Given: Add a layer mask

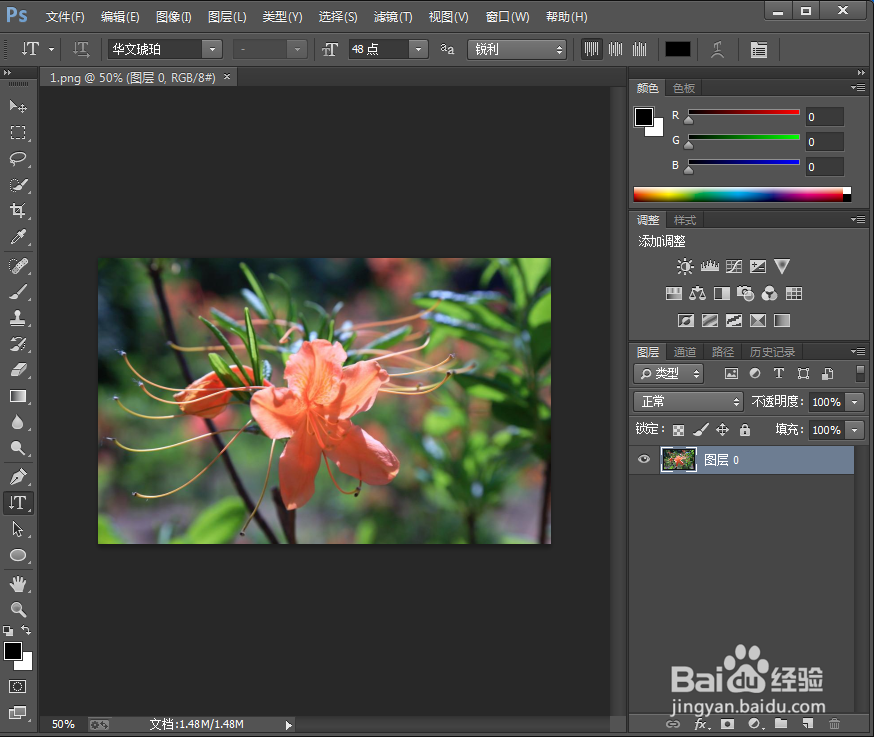Looking at the screenshot, I should pos(727,724).
